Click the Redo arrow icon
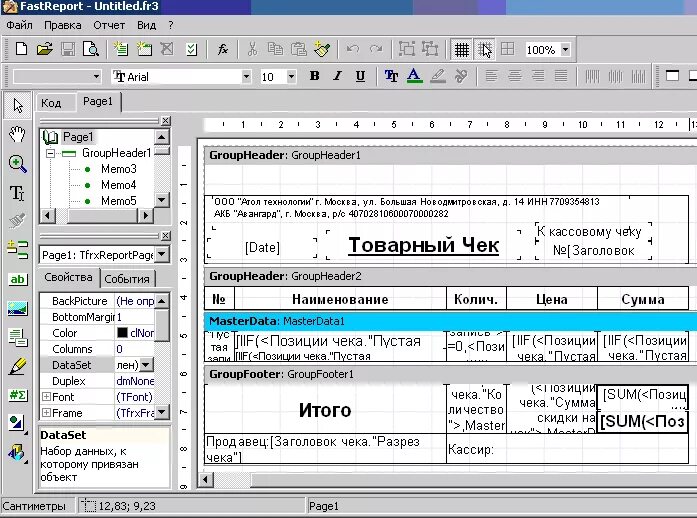The width and height of the screenshot is (697, 518). click(x=376, y=49)
